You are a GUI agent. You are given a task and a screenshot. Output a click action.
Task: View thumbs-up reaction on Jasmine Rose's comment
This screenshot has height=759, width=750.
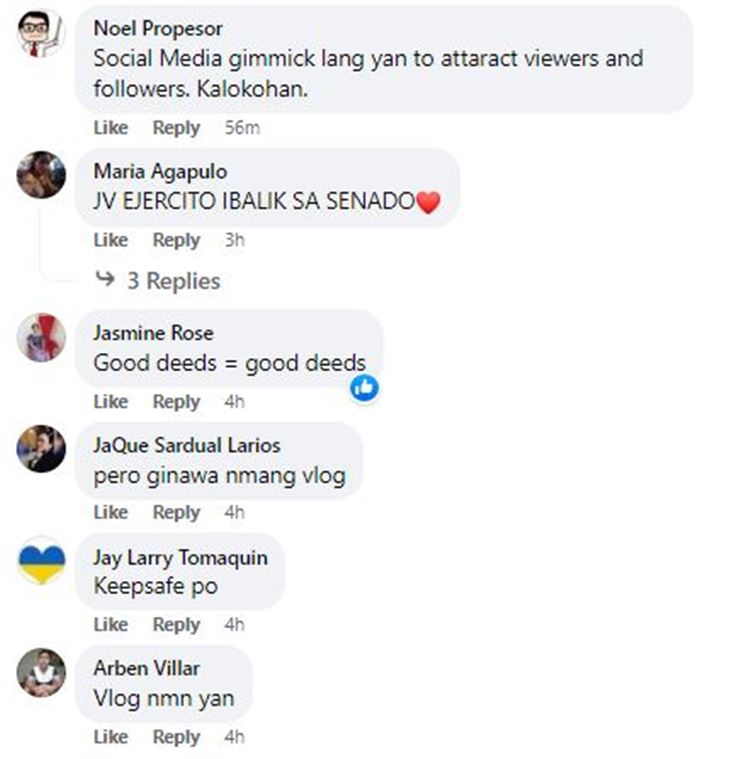364,387
